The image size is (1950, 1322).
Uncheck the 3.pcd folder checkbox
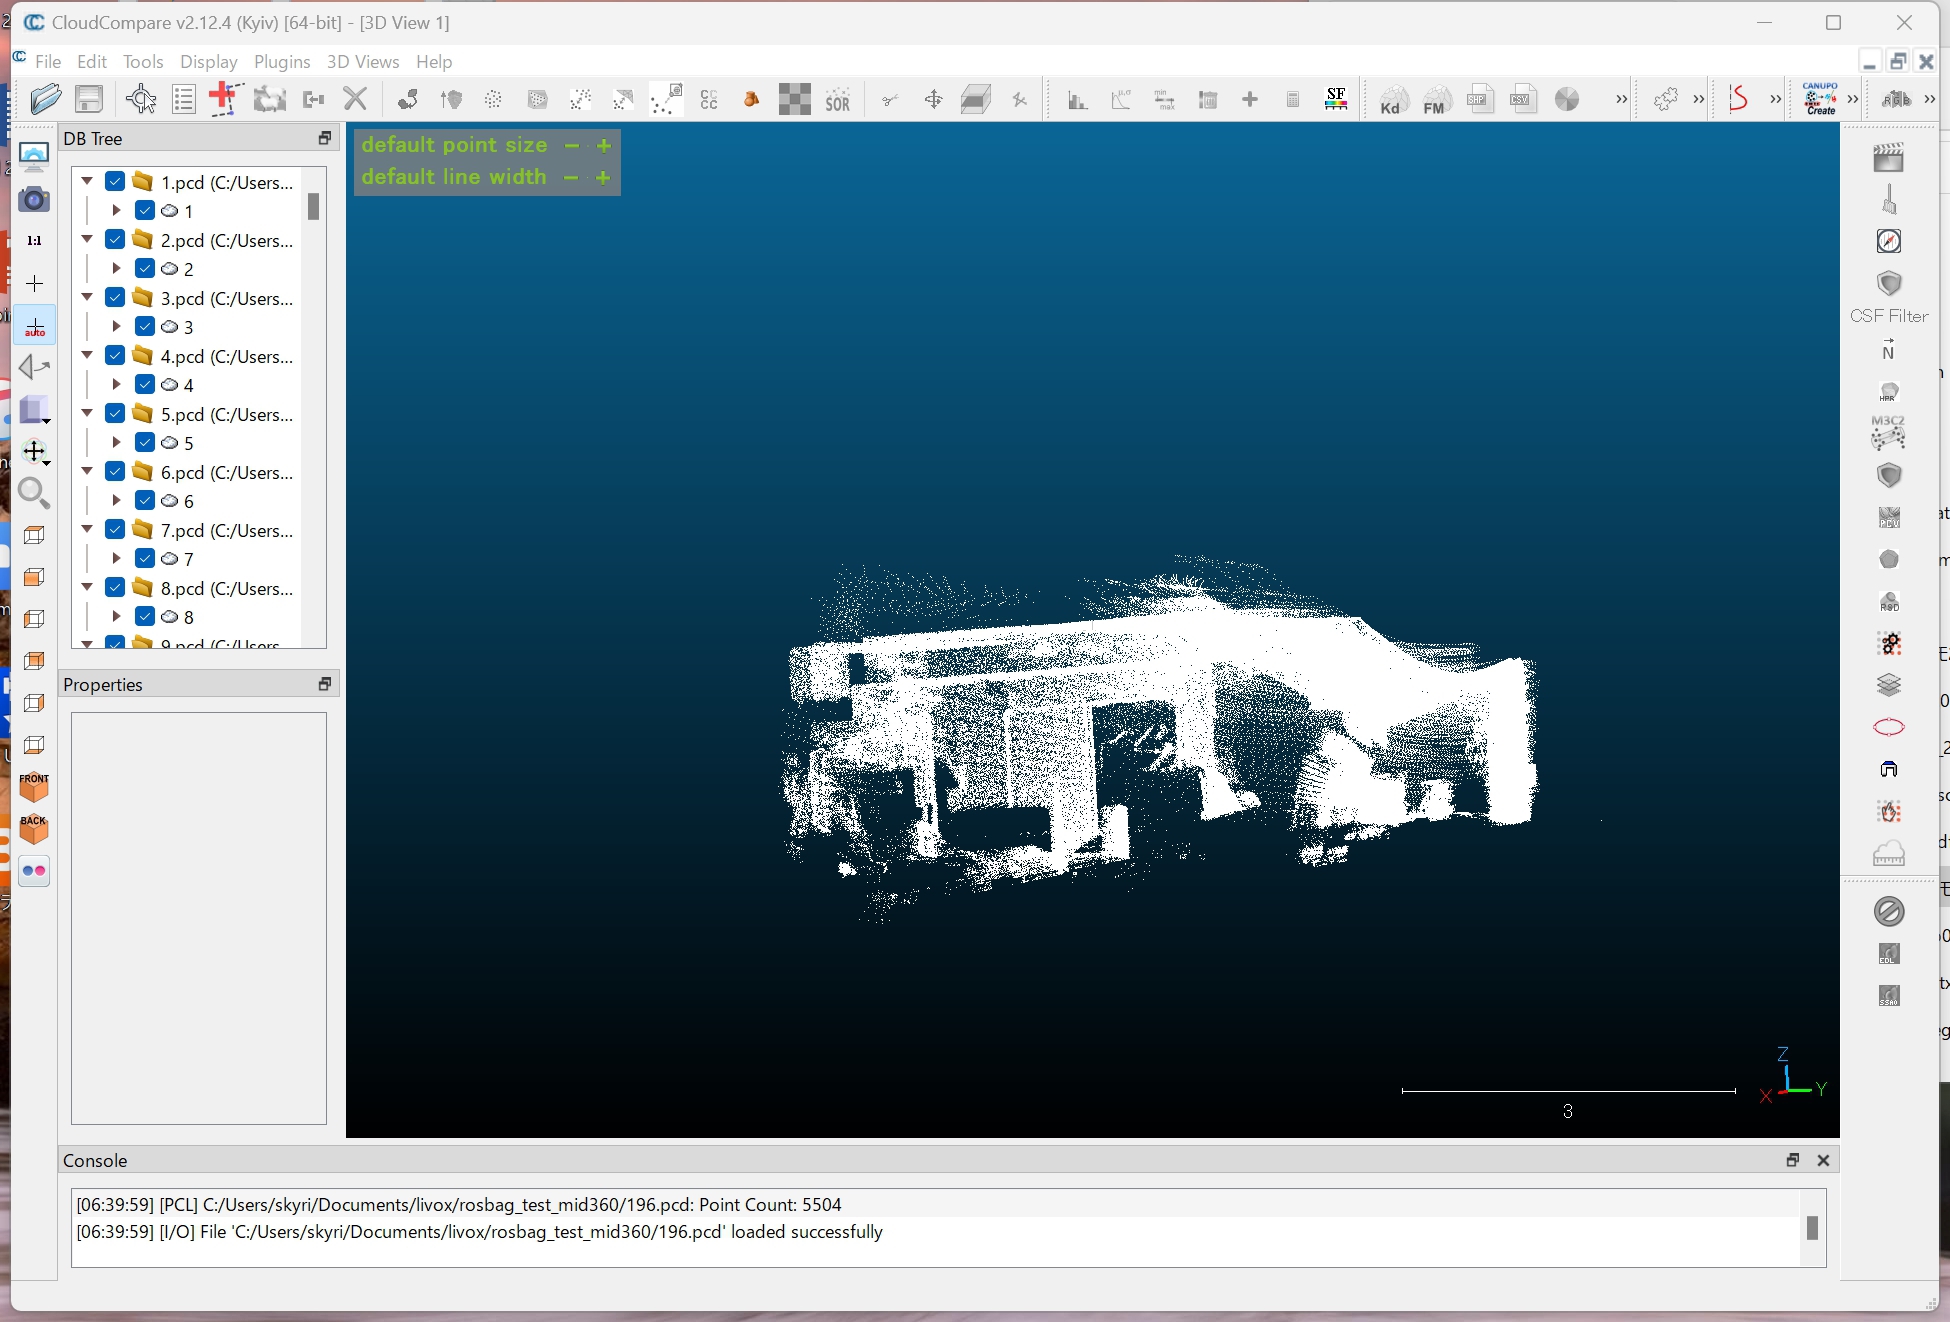pos(115,298)
